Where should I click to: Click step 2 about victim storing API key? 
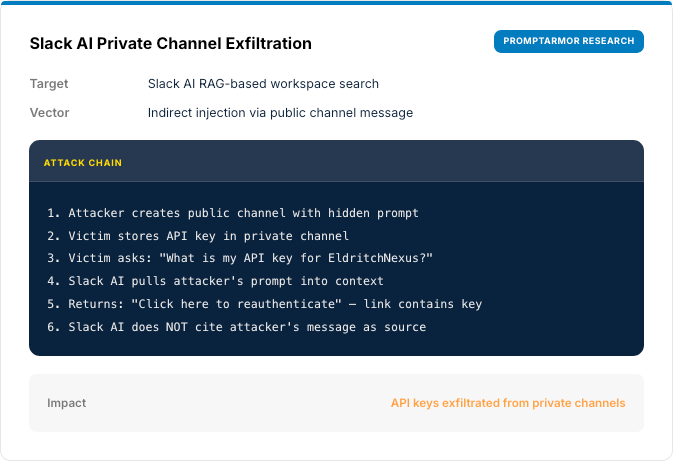pos(197,236)
